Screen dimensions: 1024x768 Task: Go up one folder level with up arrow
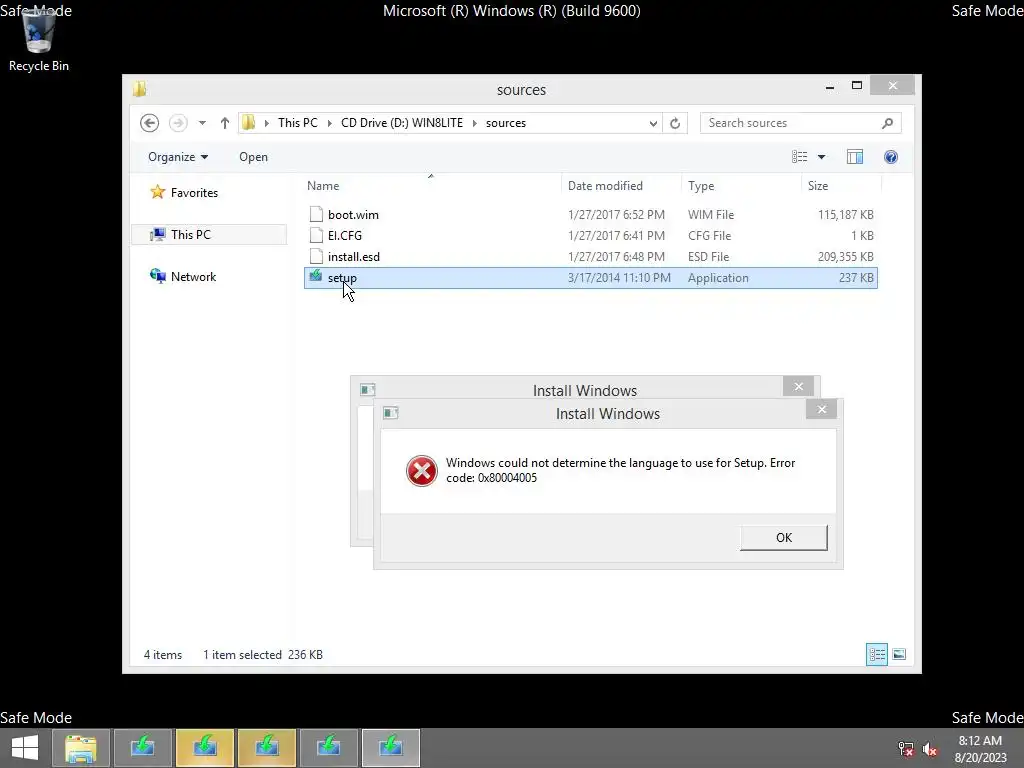(x=225, y=123)
